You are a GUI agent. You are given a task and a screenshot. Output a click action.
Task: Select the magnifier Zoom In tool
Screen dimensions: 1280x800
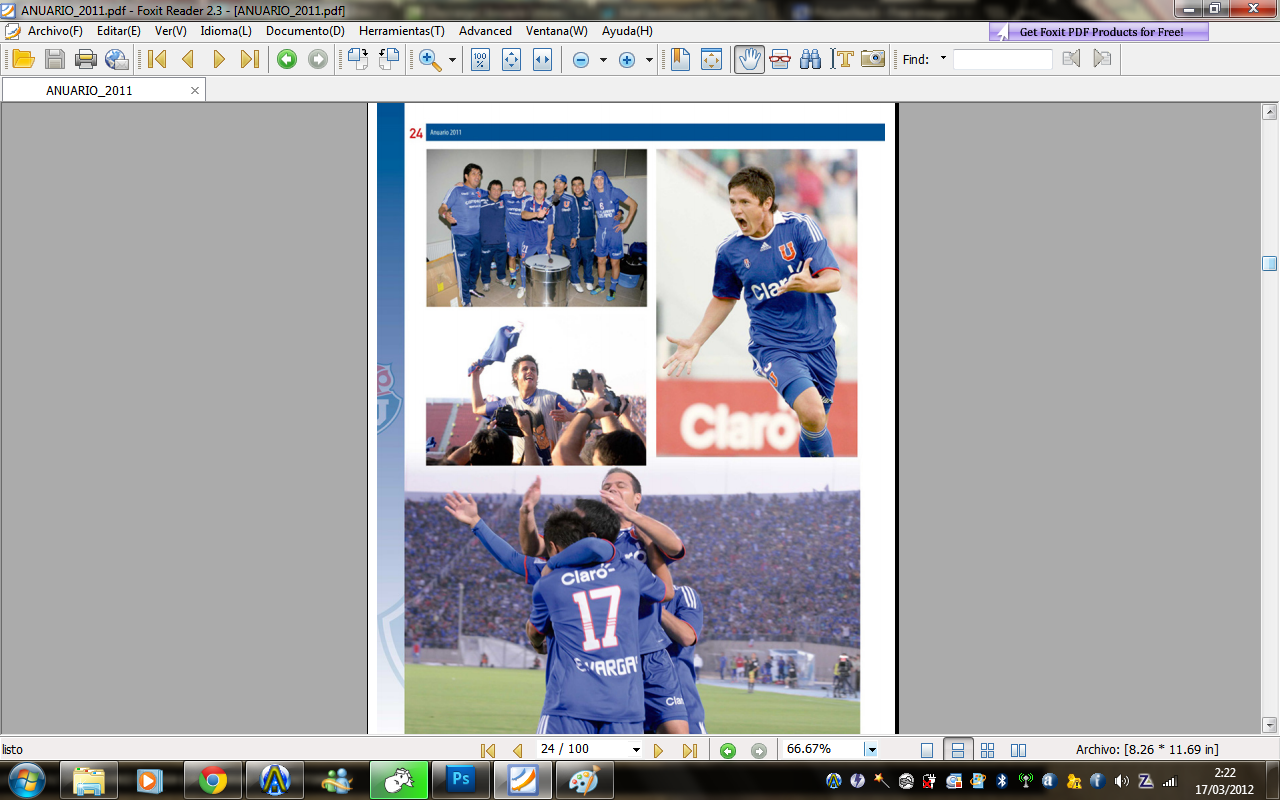click(x=430, y=59)
